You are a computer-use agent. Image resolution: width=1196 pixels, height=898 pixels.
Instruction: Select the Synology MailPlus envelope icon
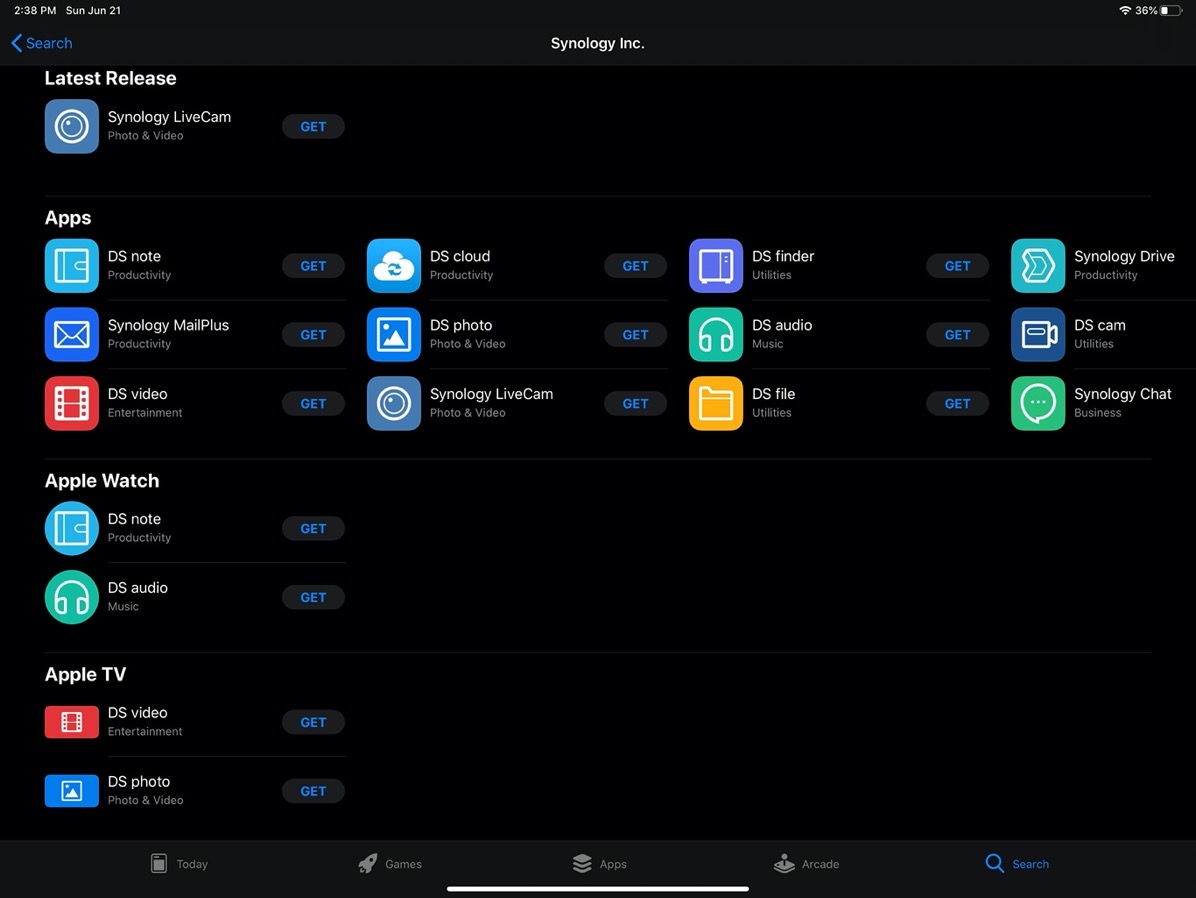click(71, 335)
